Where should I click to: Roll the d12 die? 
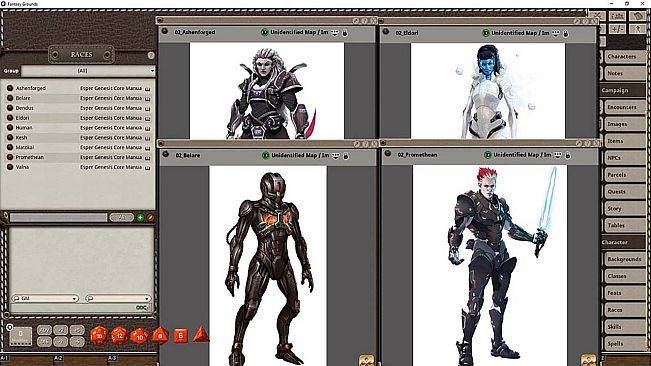click(120, 335)
